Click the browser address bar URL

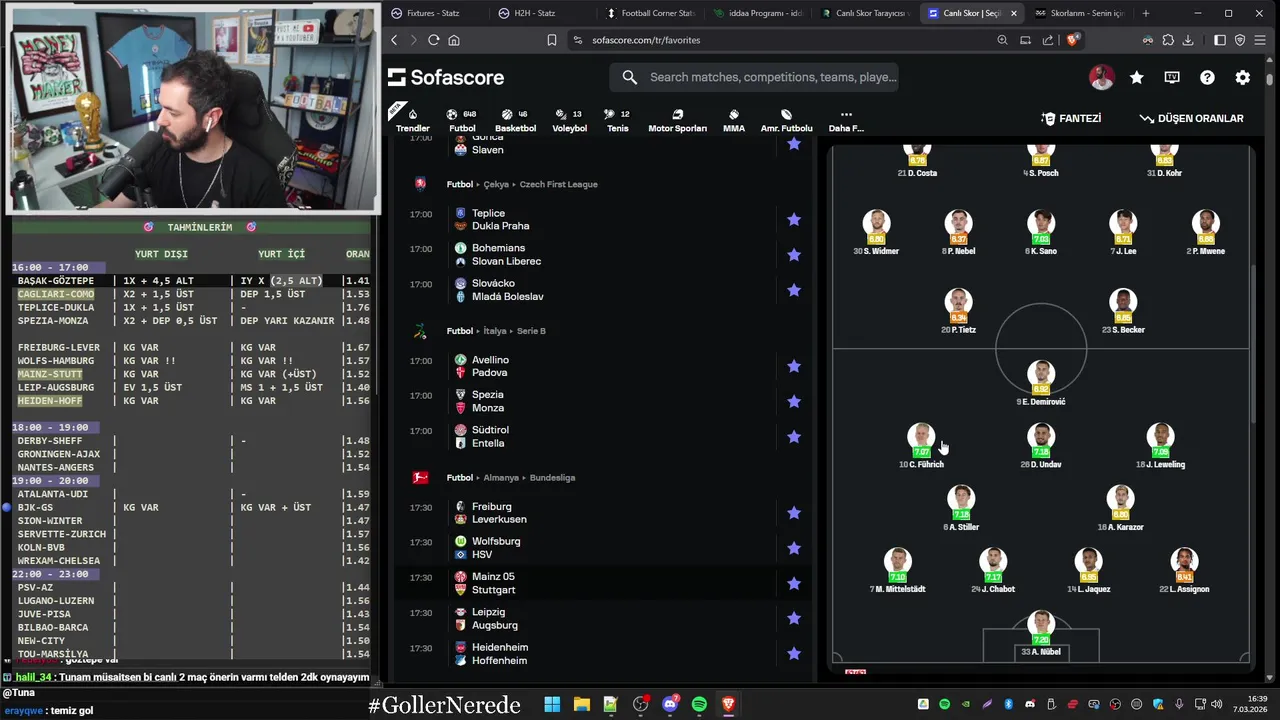coord(646,40)
